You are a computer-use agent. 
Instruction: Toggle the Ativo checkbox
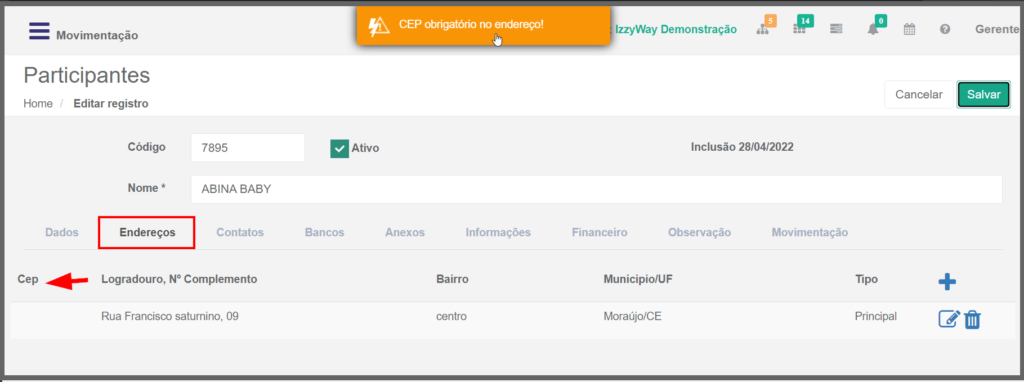[x=340, y=148]
